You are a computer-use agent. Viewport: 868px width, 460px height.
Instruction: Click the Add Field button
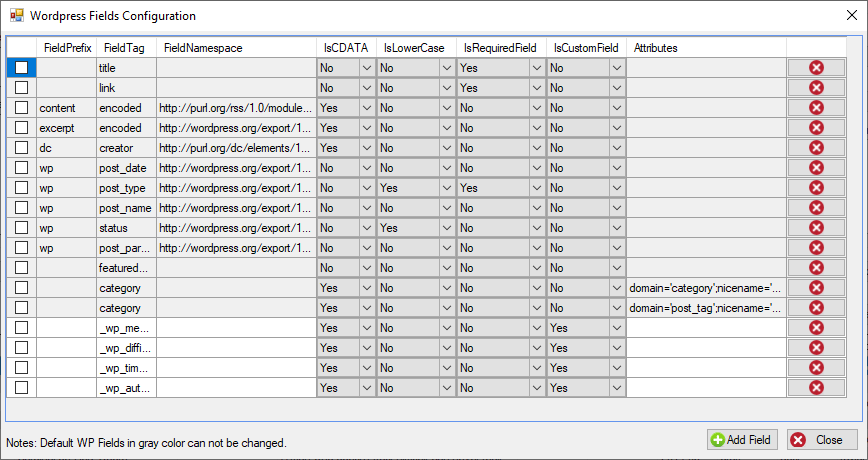pyautogui.click(x=742, y=440)
